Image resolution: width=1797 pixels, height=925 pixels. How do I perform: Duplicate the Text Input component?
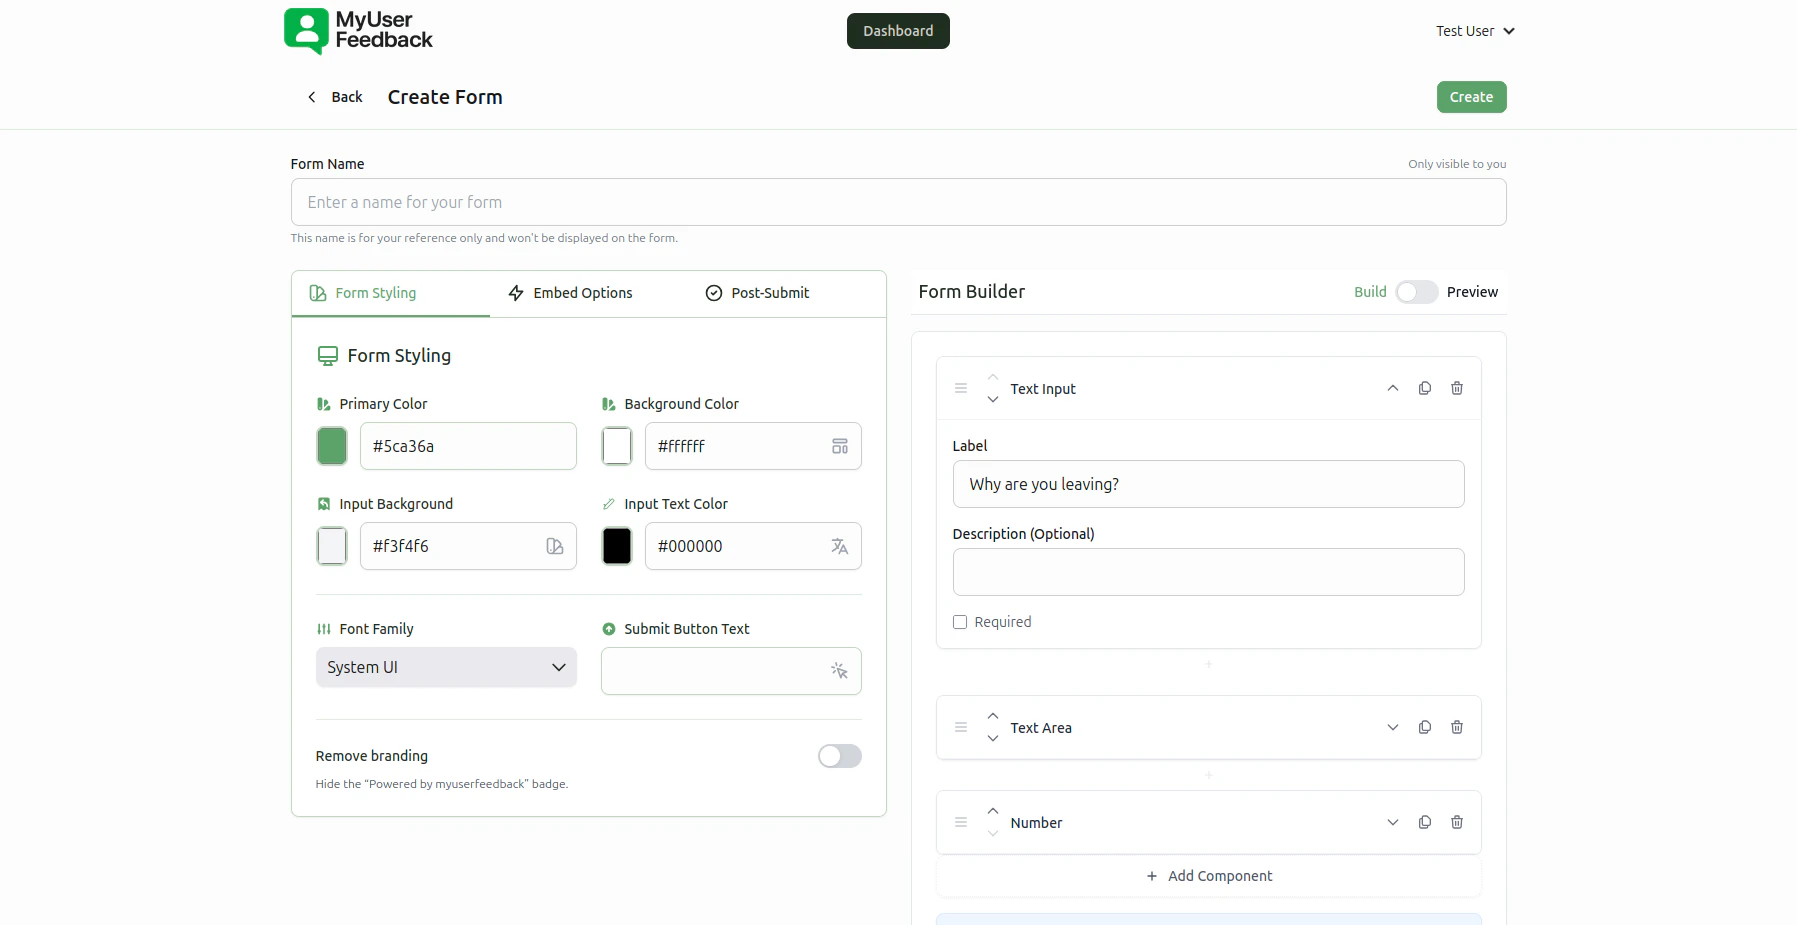(x=1424, y=388)
